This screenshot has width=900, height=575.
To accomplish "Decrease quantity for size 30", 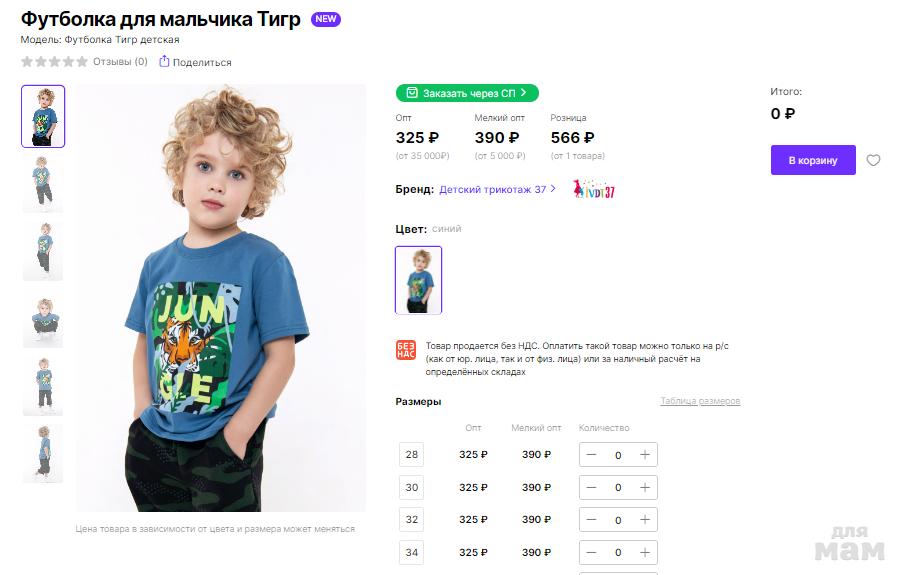I will pos(592,488).
